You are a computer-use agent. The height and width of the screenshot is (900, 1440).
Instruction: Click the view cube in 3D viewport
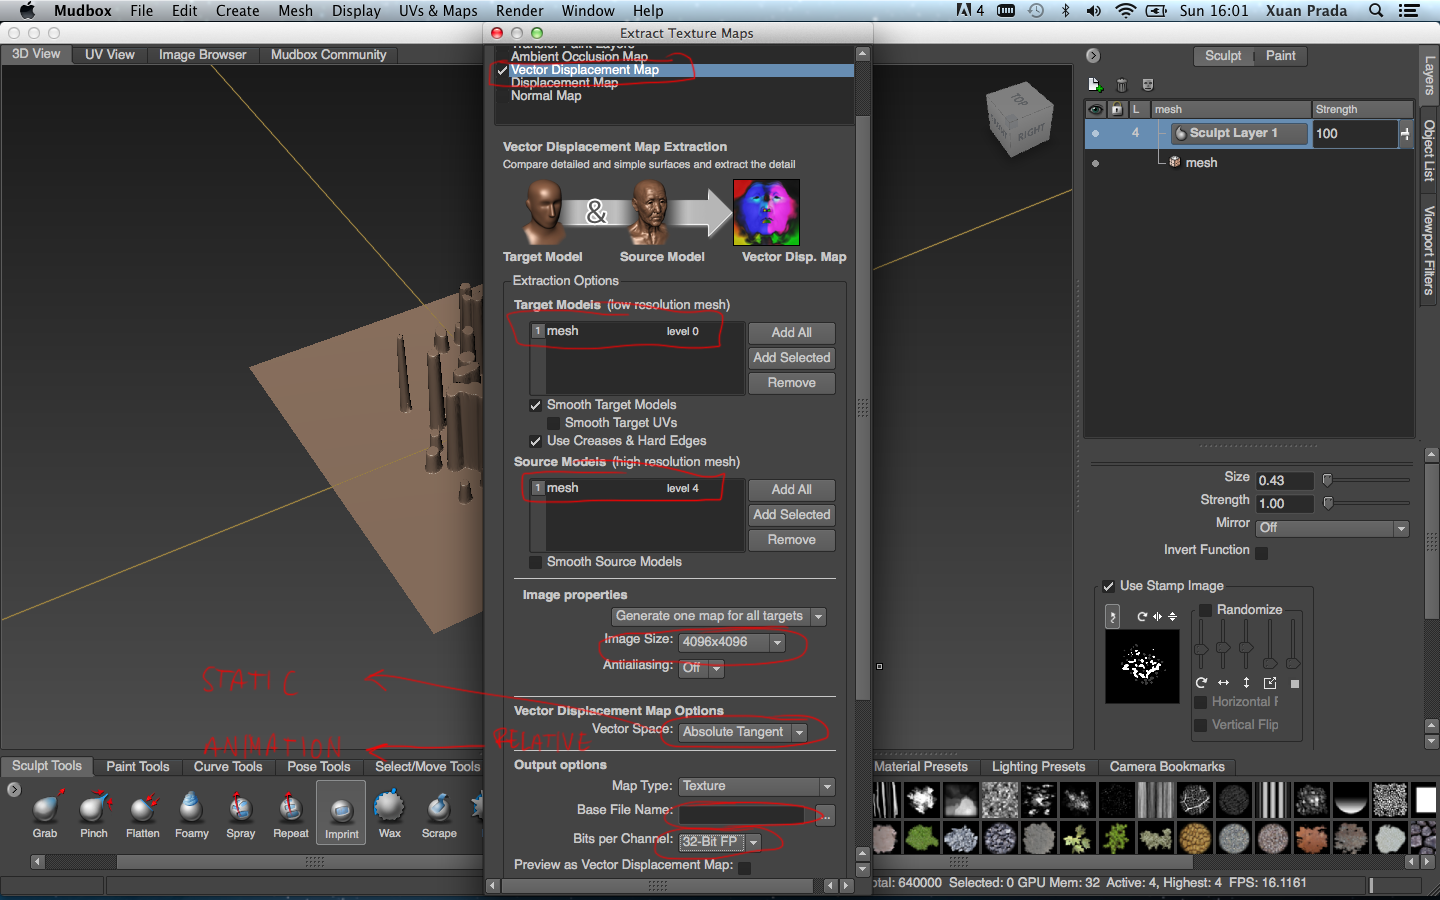[1019, 118]
